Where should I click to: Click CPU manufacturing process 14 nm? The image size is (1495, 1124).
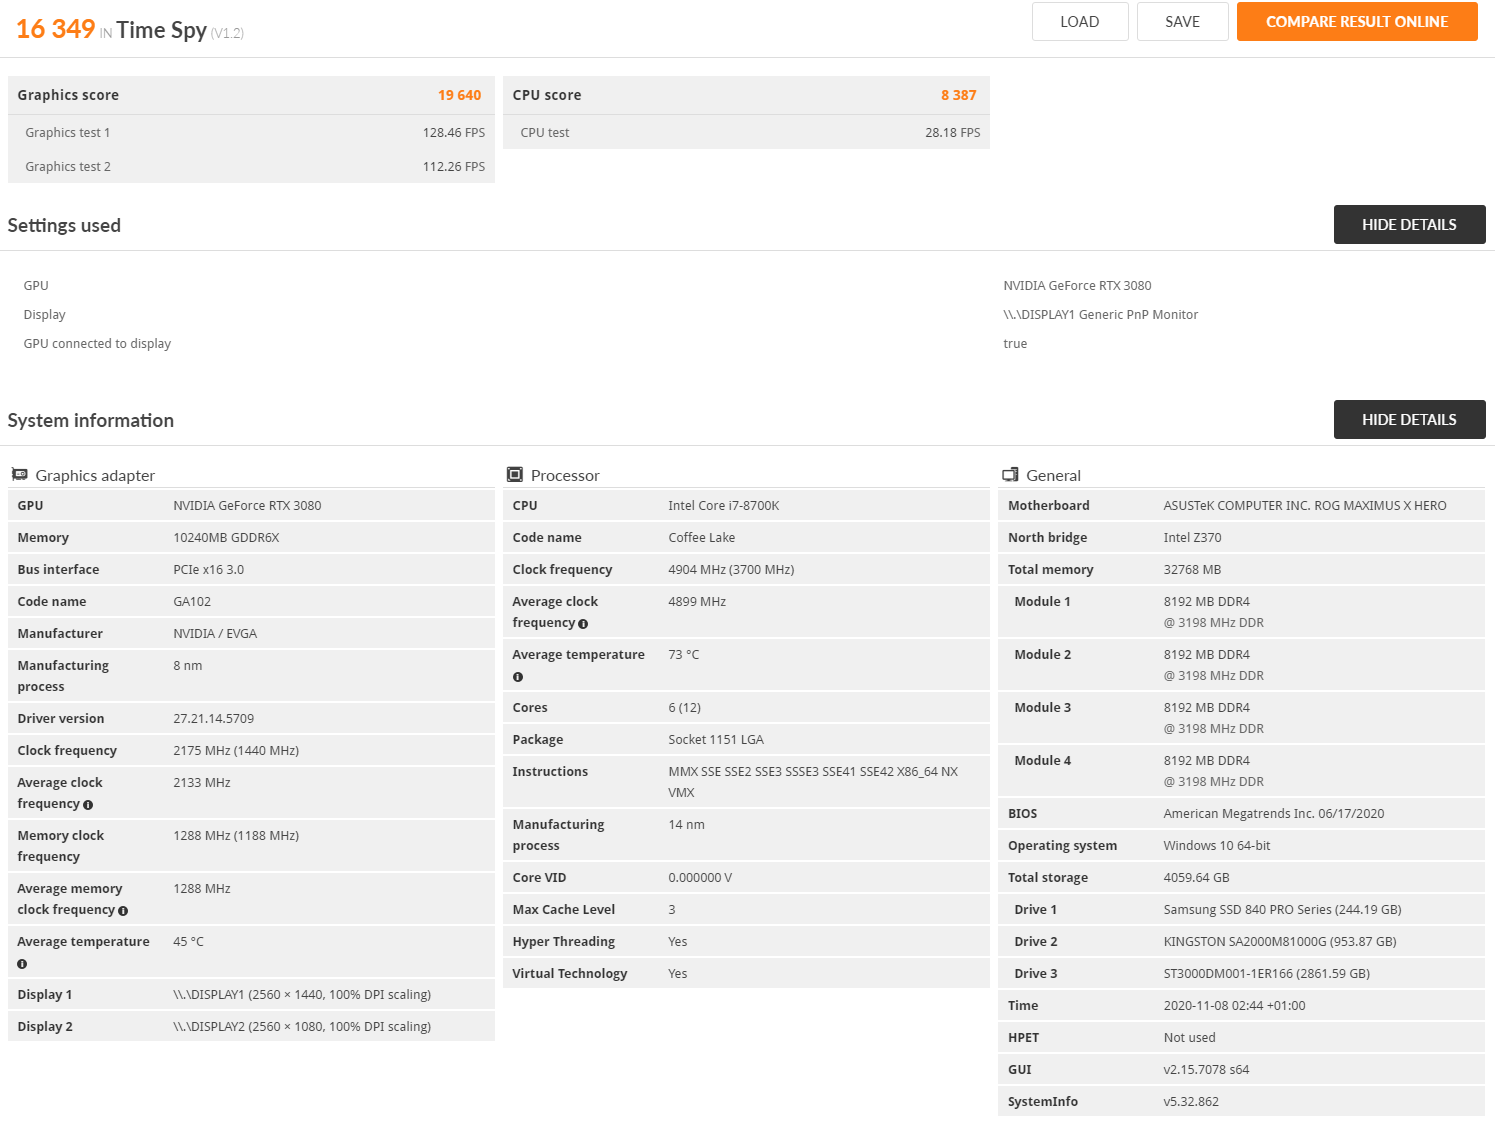pyautogui.click(x=686, y=824)
